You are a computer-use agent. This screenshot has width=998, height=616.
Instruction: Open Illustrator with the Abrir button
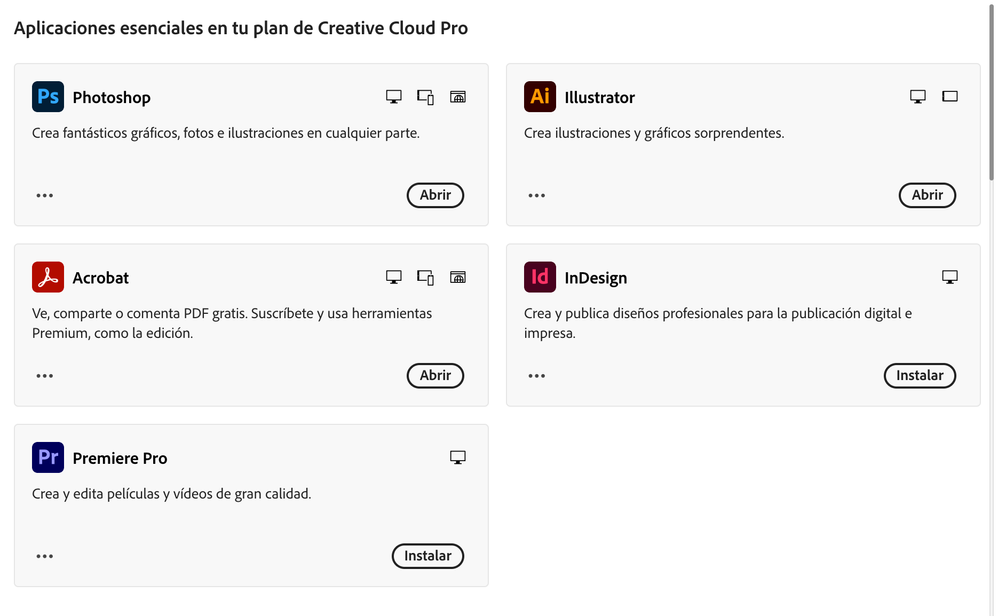pyautogui.click(x=927, y=195)
